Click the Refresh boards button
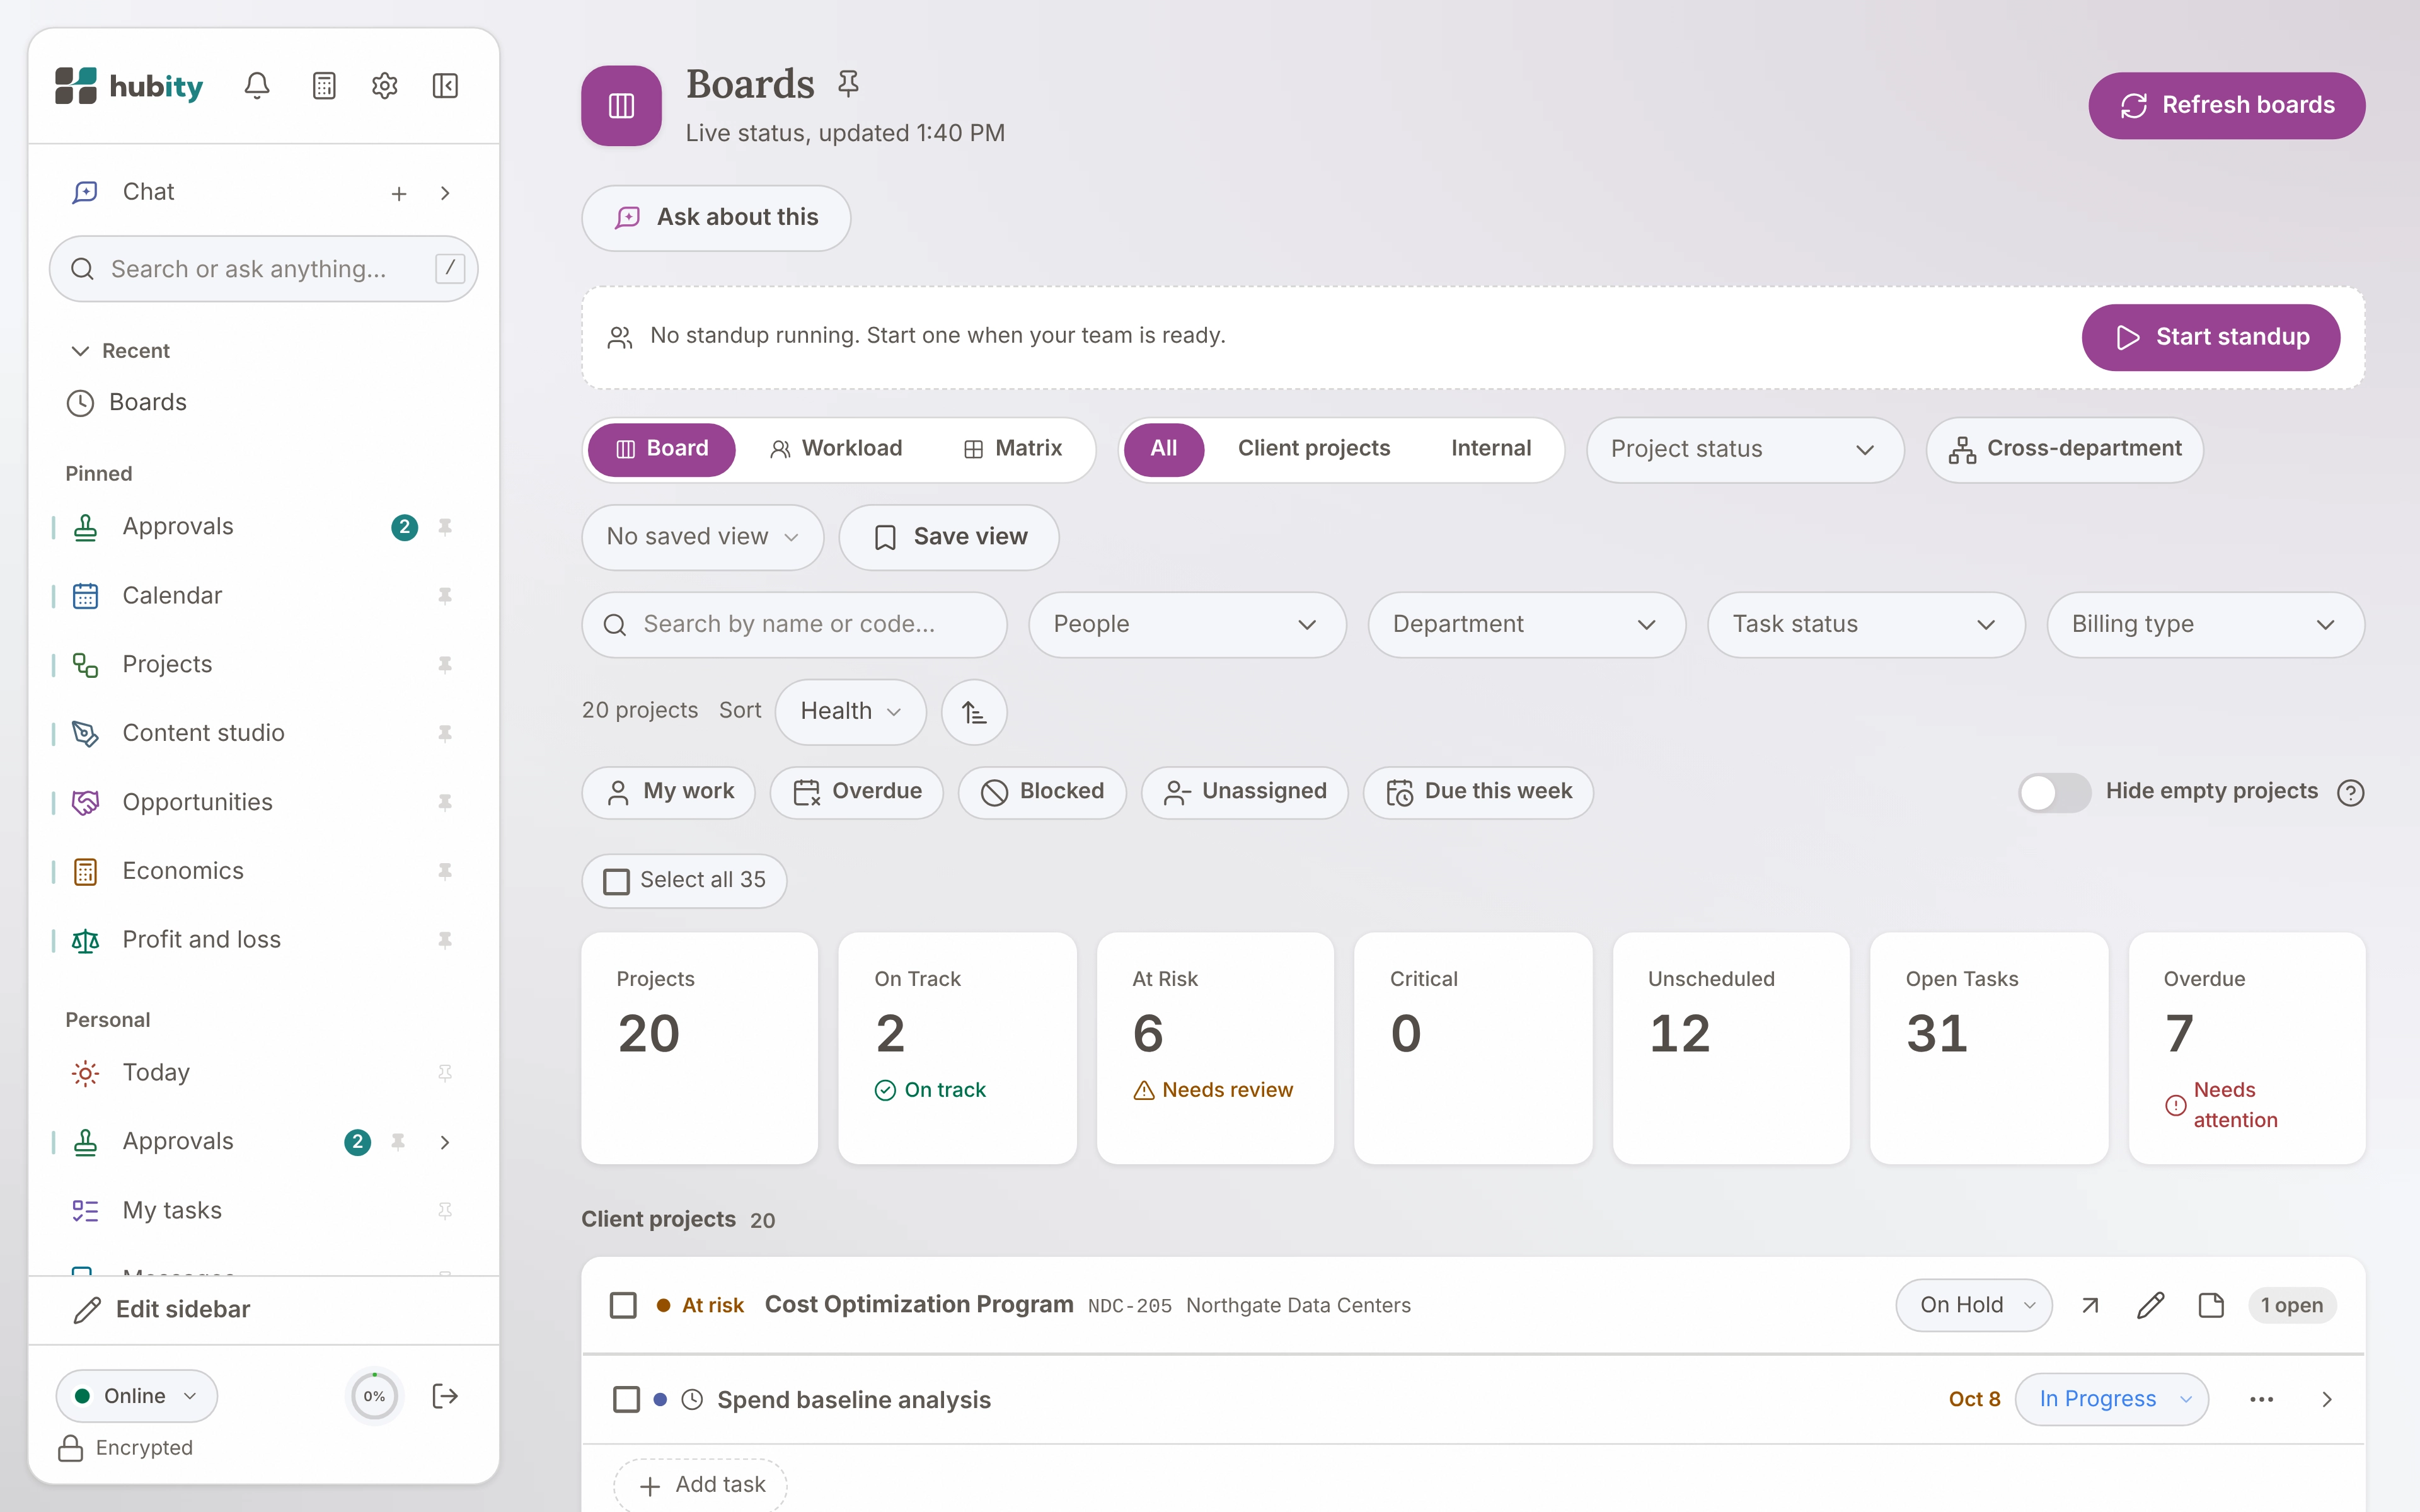 coord(2226,105)
